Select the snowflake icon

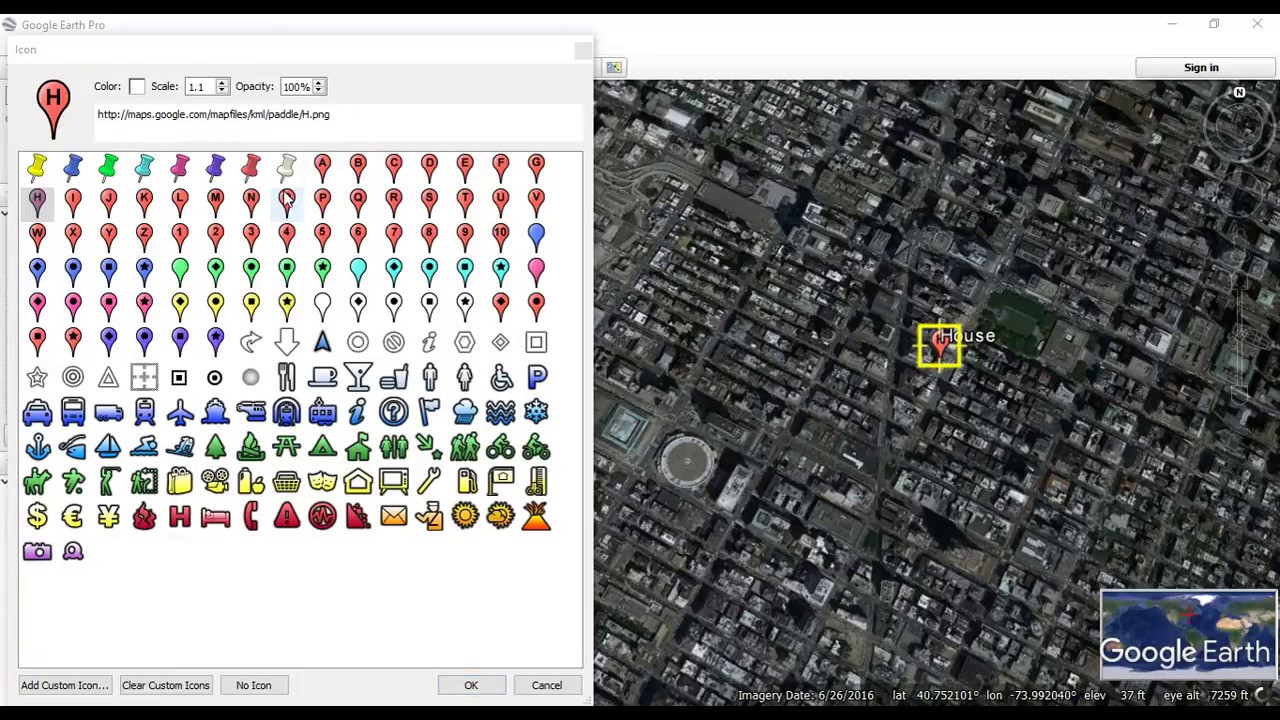click(536, 412)
